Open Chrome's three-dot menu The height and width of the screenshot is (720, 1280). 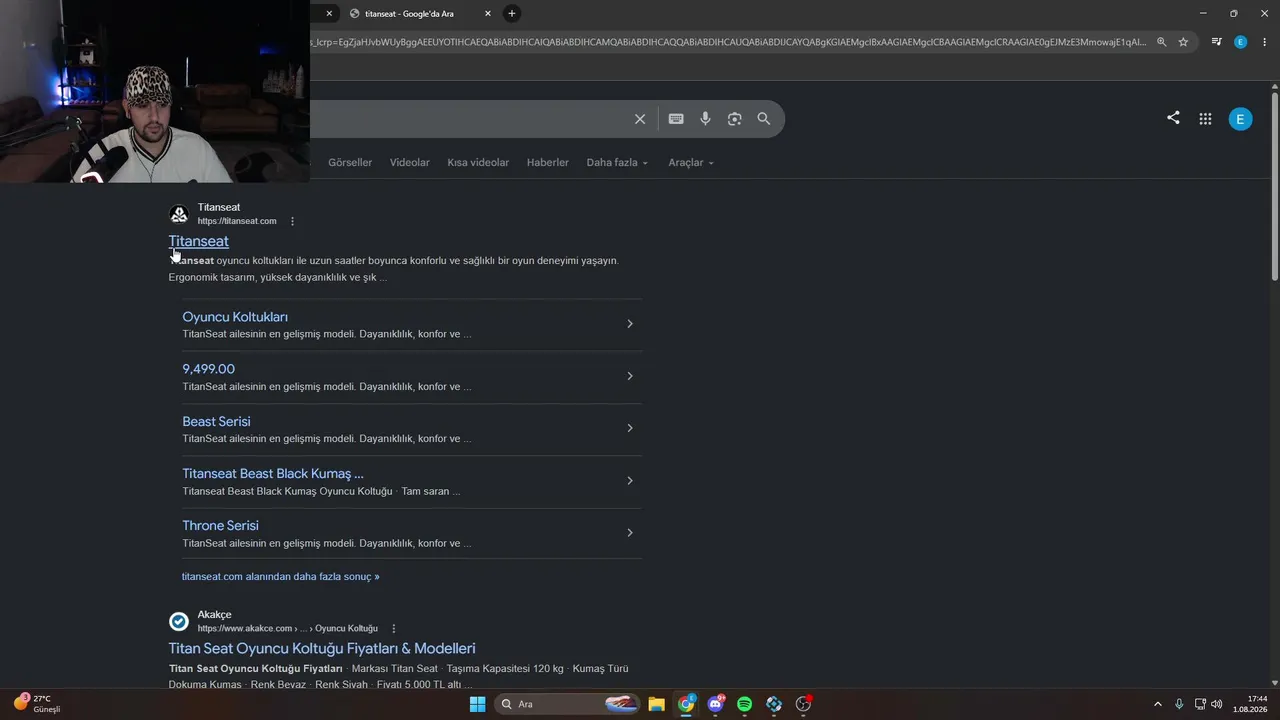tap(1265, 42)
